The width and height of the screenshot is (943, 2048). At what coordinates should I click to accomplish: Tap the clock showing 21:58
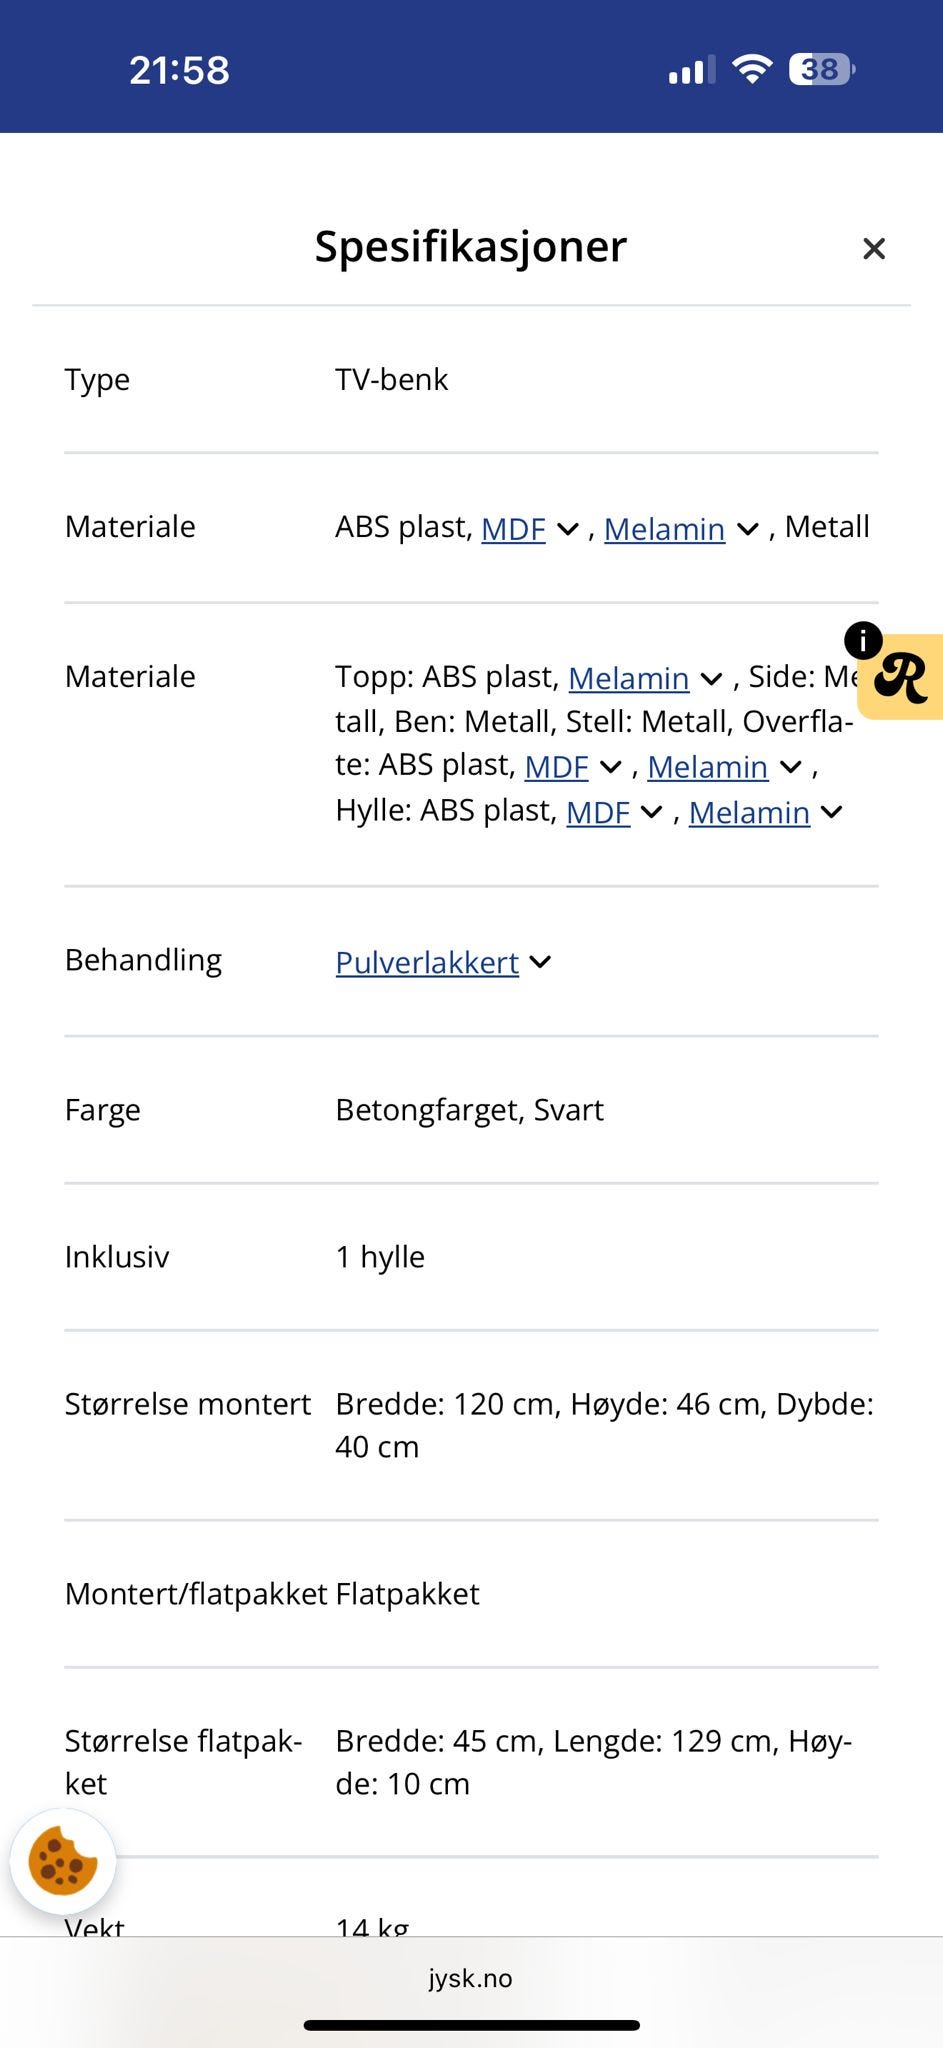coord(180,68)
